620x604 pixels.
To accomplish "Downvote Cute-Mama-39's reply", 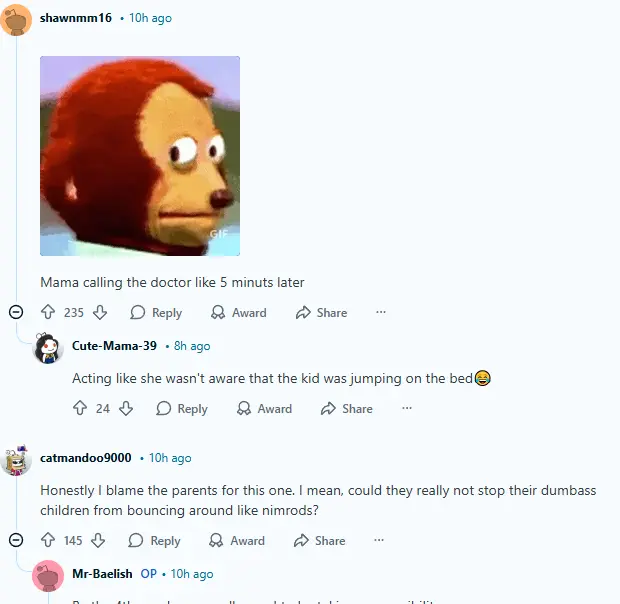I will (126, 408).
